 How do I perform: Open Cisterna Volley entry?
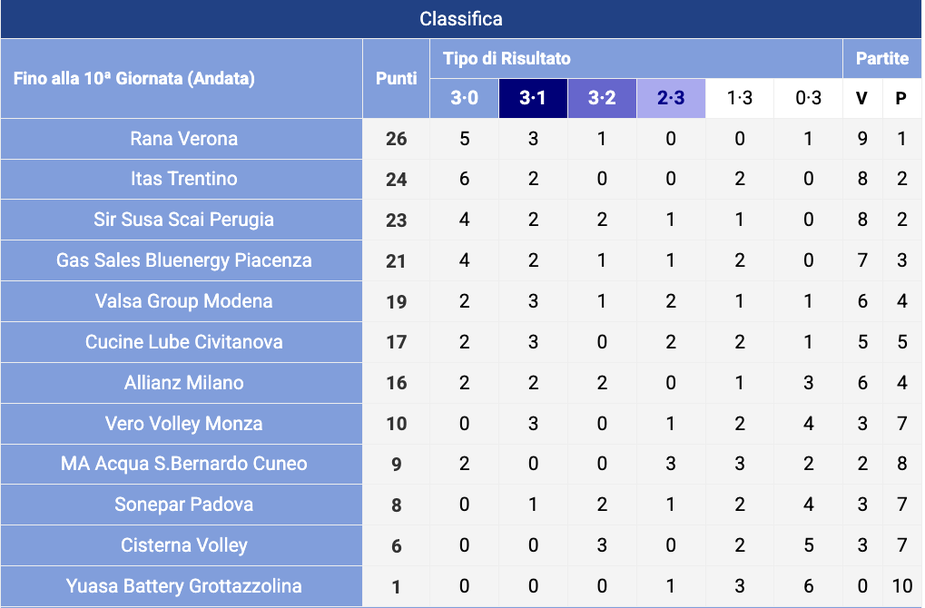coord(184,546)
